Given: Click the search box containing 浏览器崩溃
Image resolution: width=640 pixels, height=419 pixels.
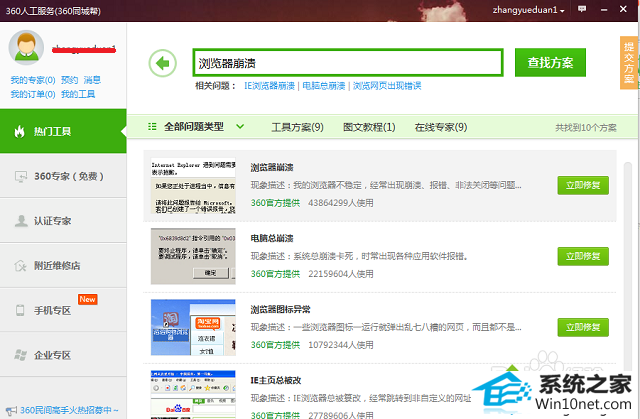Looking at the screenshot, I should [348, 62].
